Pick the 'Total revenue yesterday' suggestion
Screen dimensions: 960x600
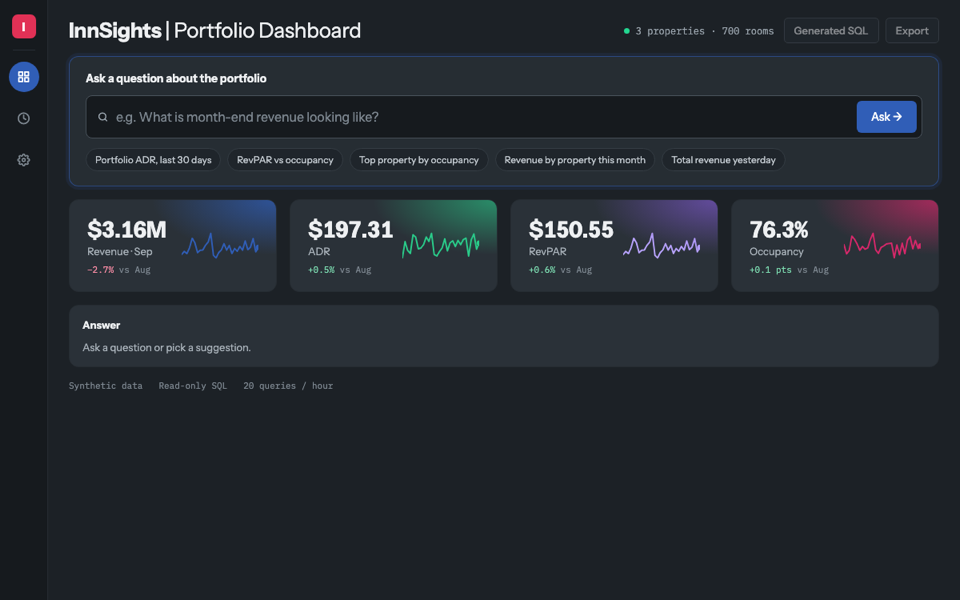point(723,160)
